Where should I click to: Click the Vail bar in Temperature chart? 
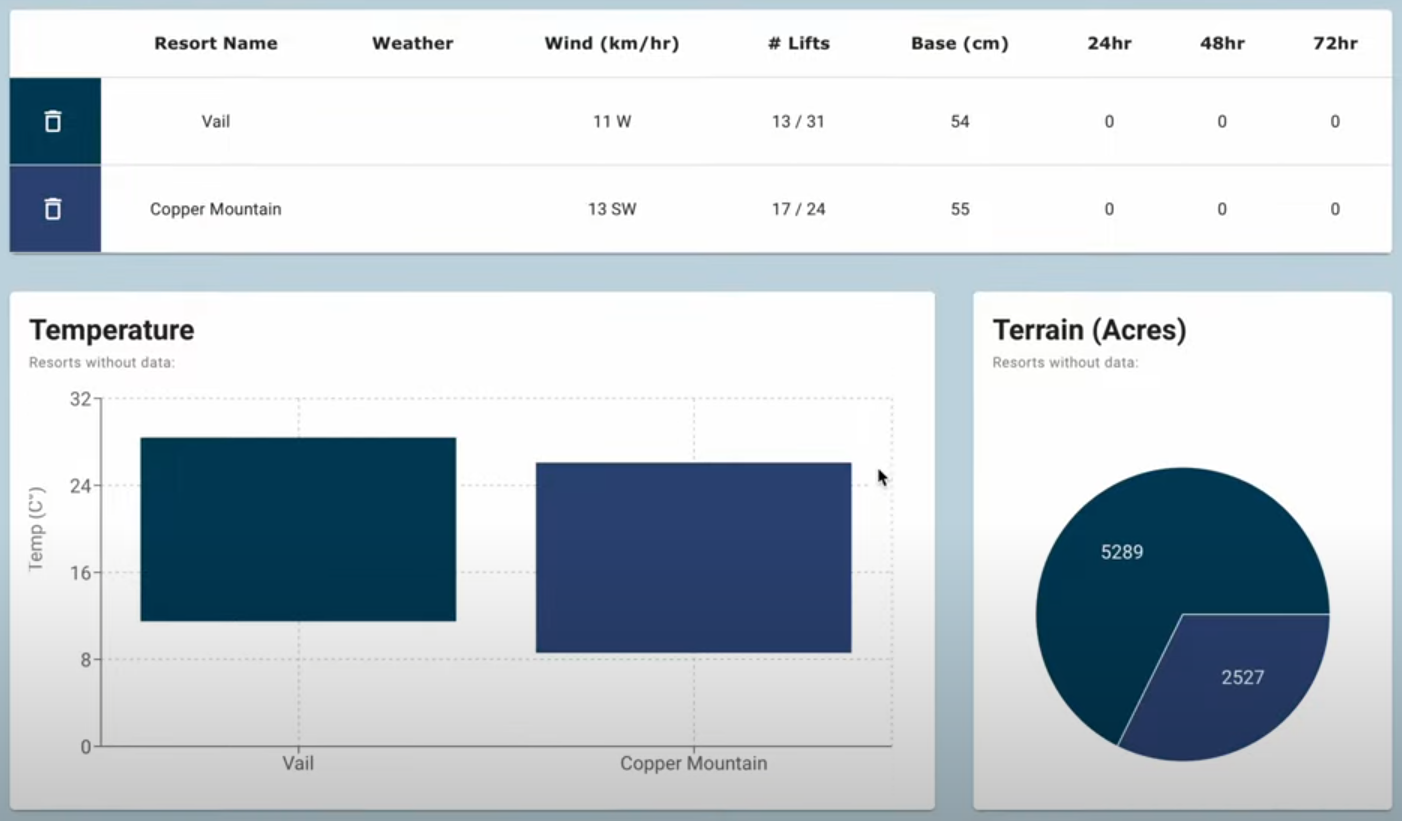coord(298,529)
